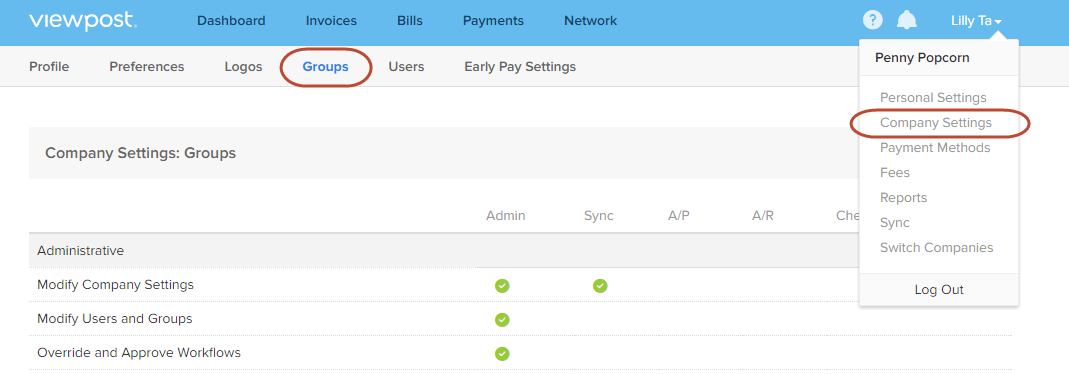This screenshot has height=374, width=1069.
Task: Choose Fees from the user menu
Action: coord(895,173)
